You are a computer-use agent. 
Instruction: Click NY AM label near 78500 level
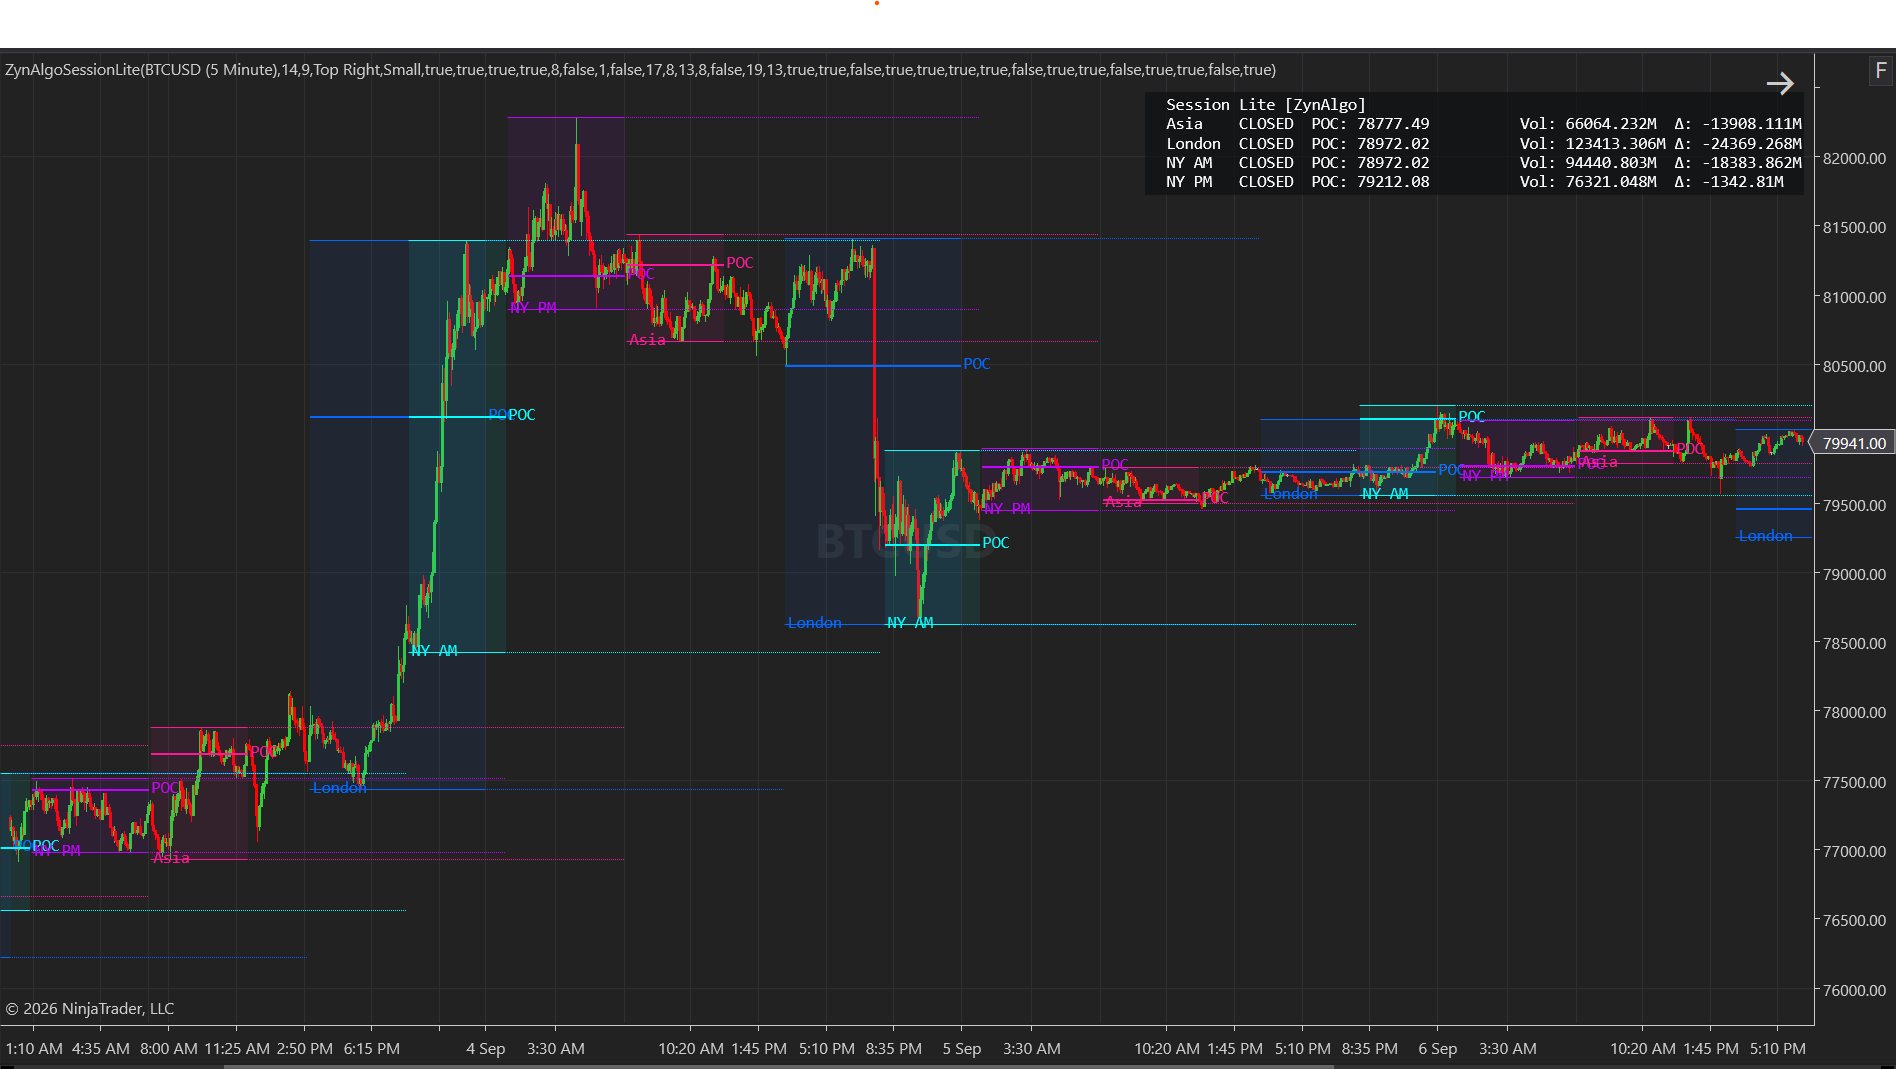pos(434,651)
